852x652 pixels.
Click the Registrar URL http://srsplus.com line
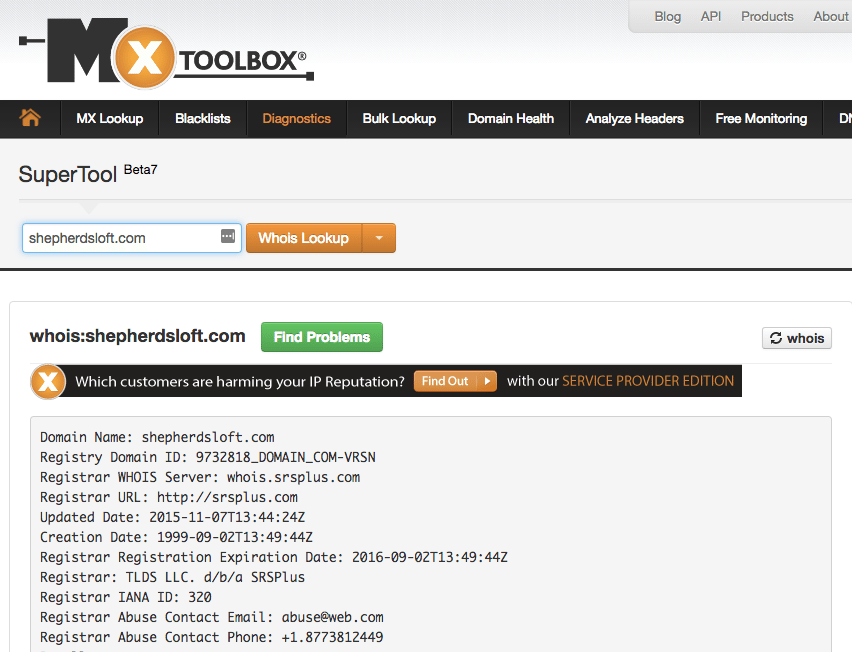click(169, 497)
